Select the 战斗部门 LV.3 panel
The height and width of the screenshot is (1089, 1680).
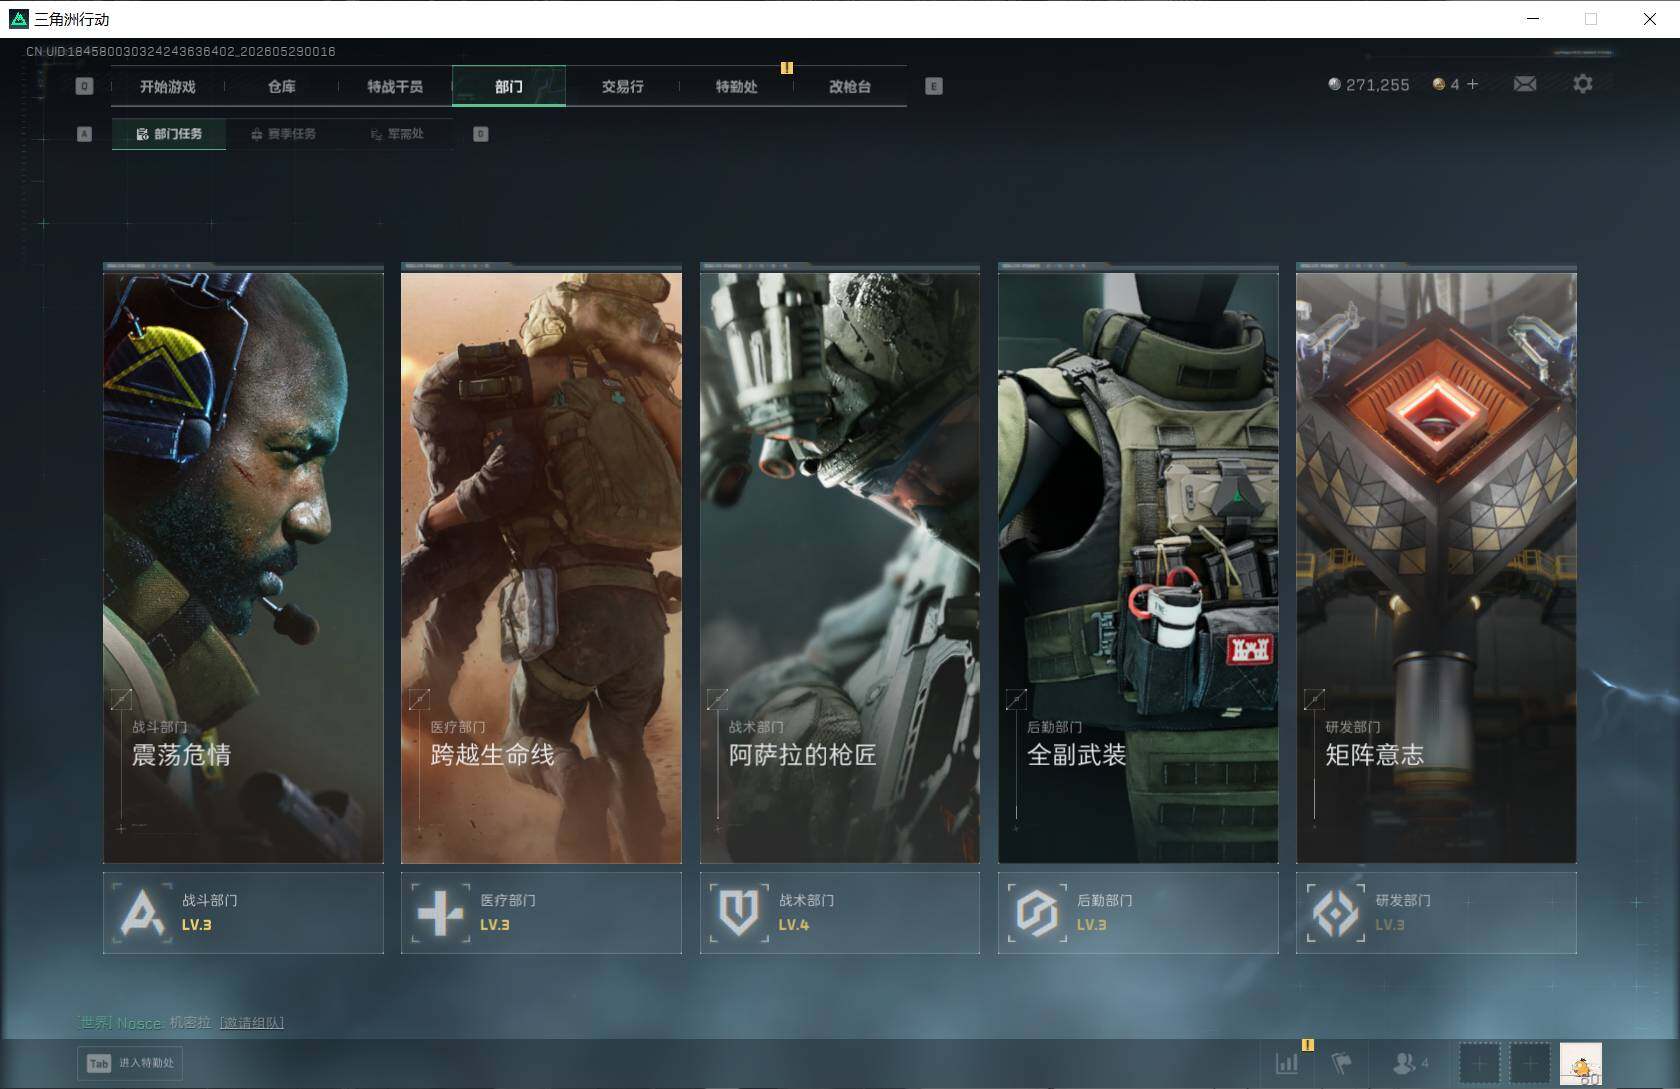click(x=243, y=913)
